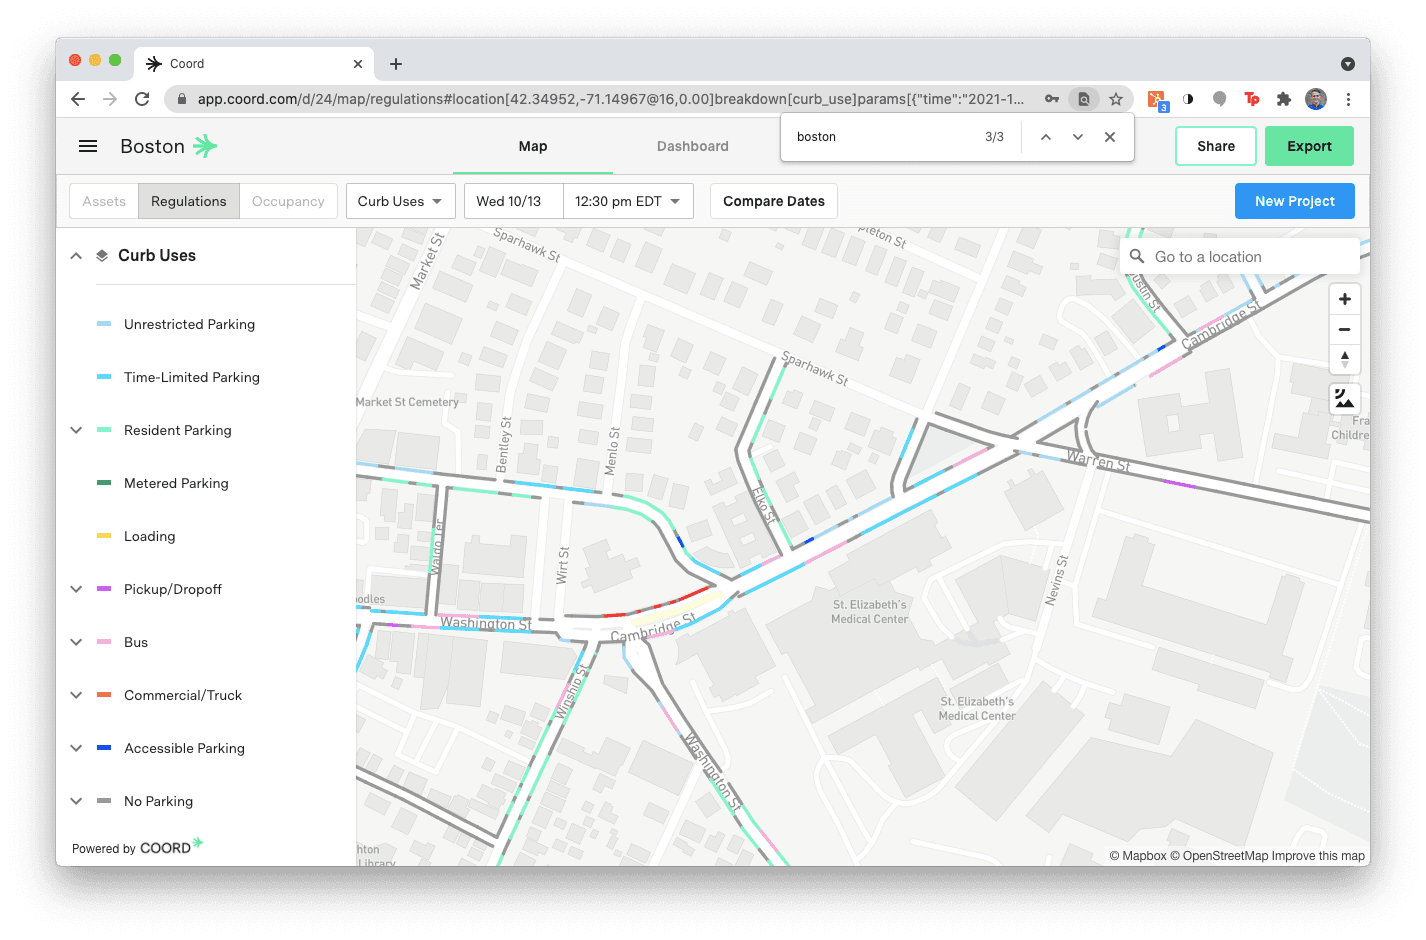
Task: Open the Improve this map link
Action: tap(1318, 856)
